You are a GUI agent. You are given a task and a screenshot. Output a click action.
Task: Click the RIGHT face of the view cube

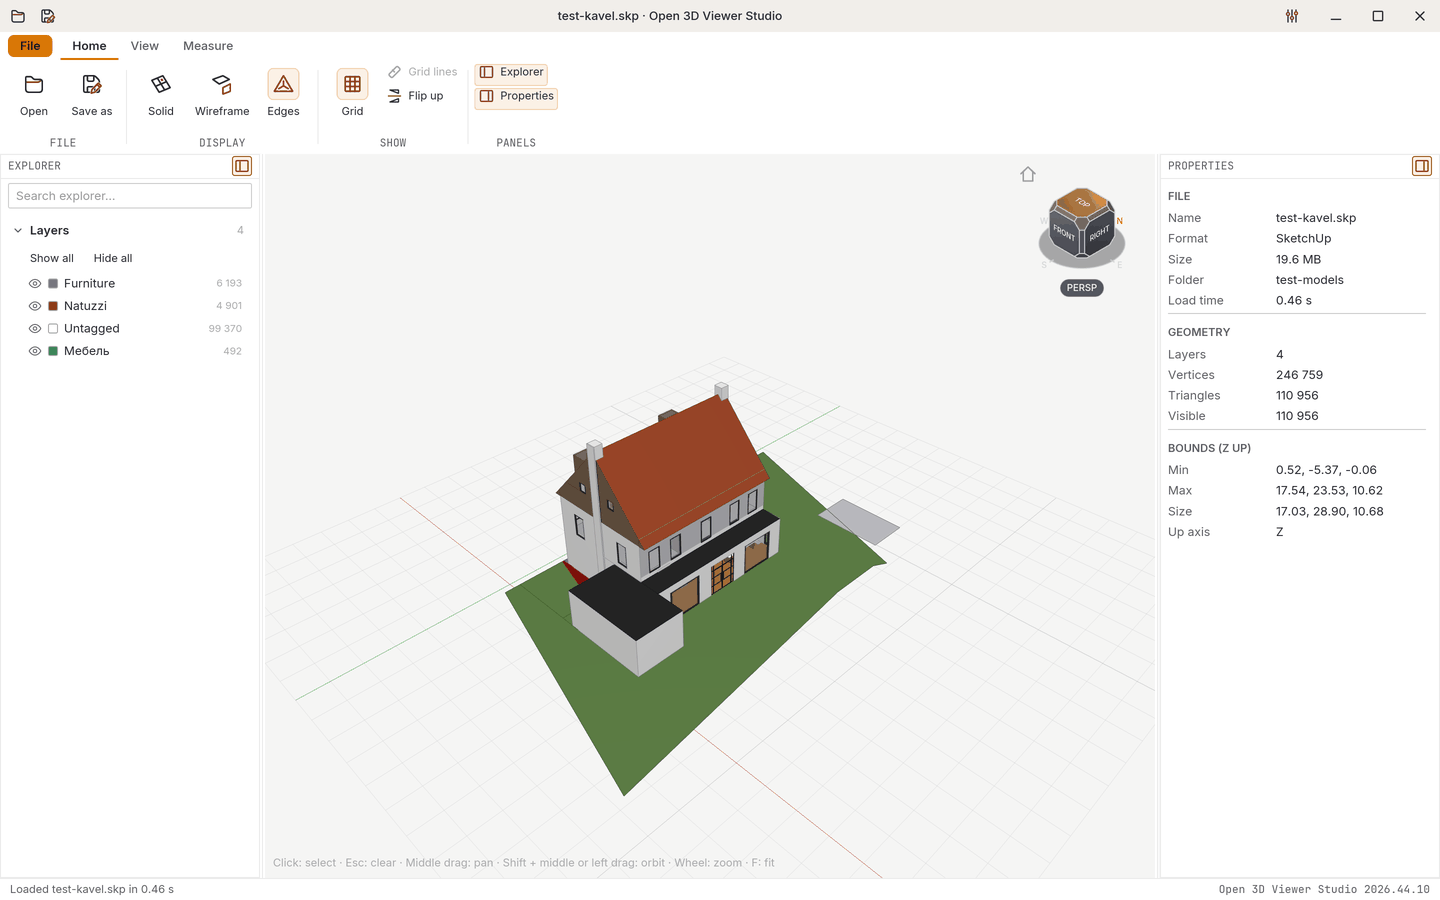(x=1099, y=234)
